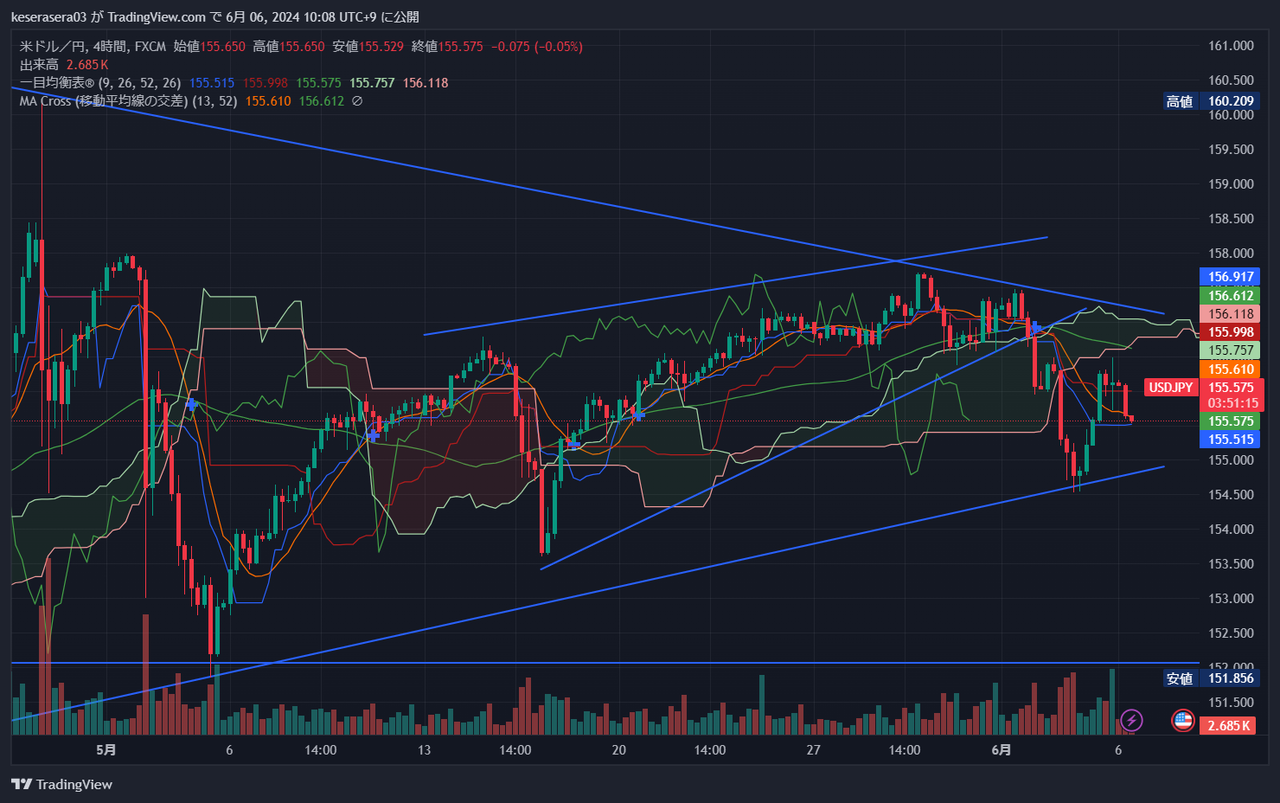Click the 159.000 price scale label

(x=1231, y=184)
